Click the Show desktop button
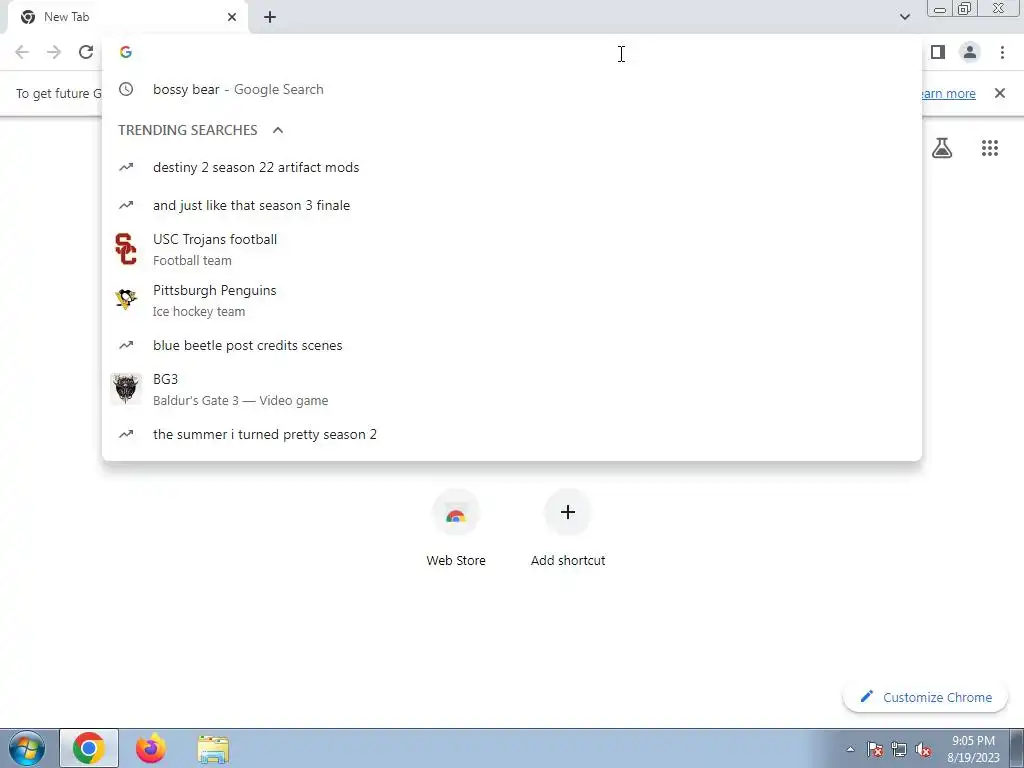1024x768 pixels. click(1017, 748)
